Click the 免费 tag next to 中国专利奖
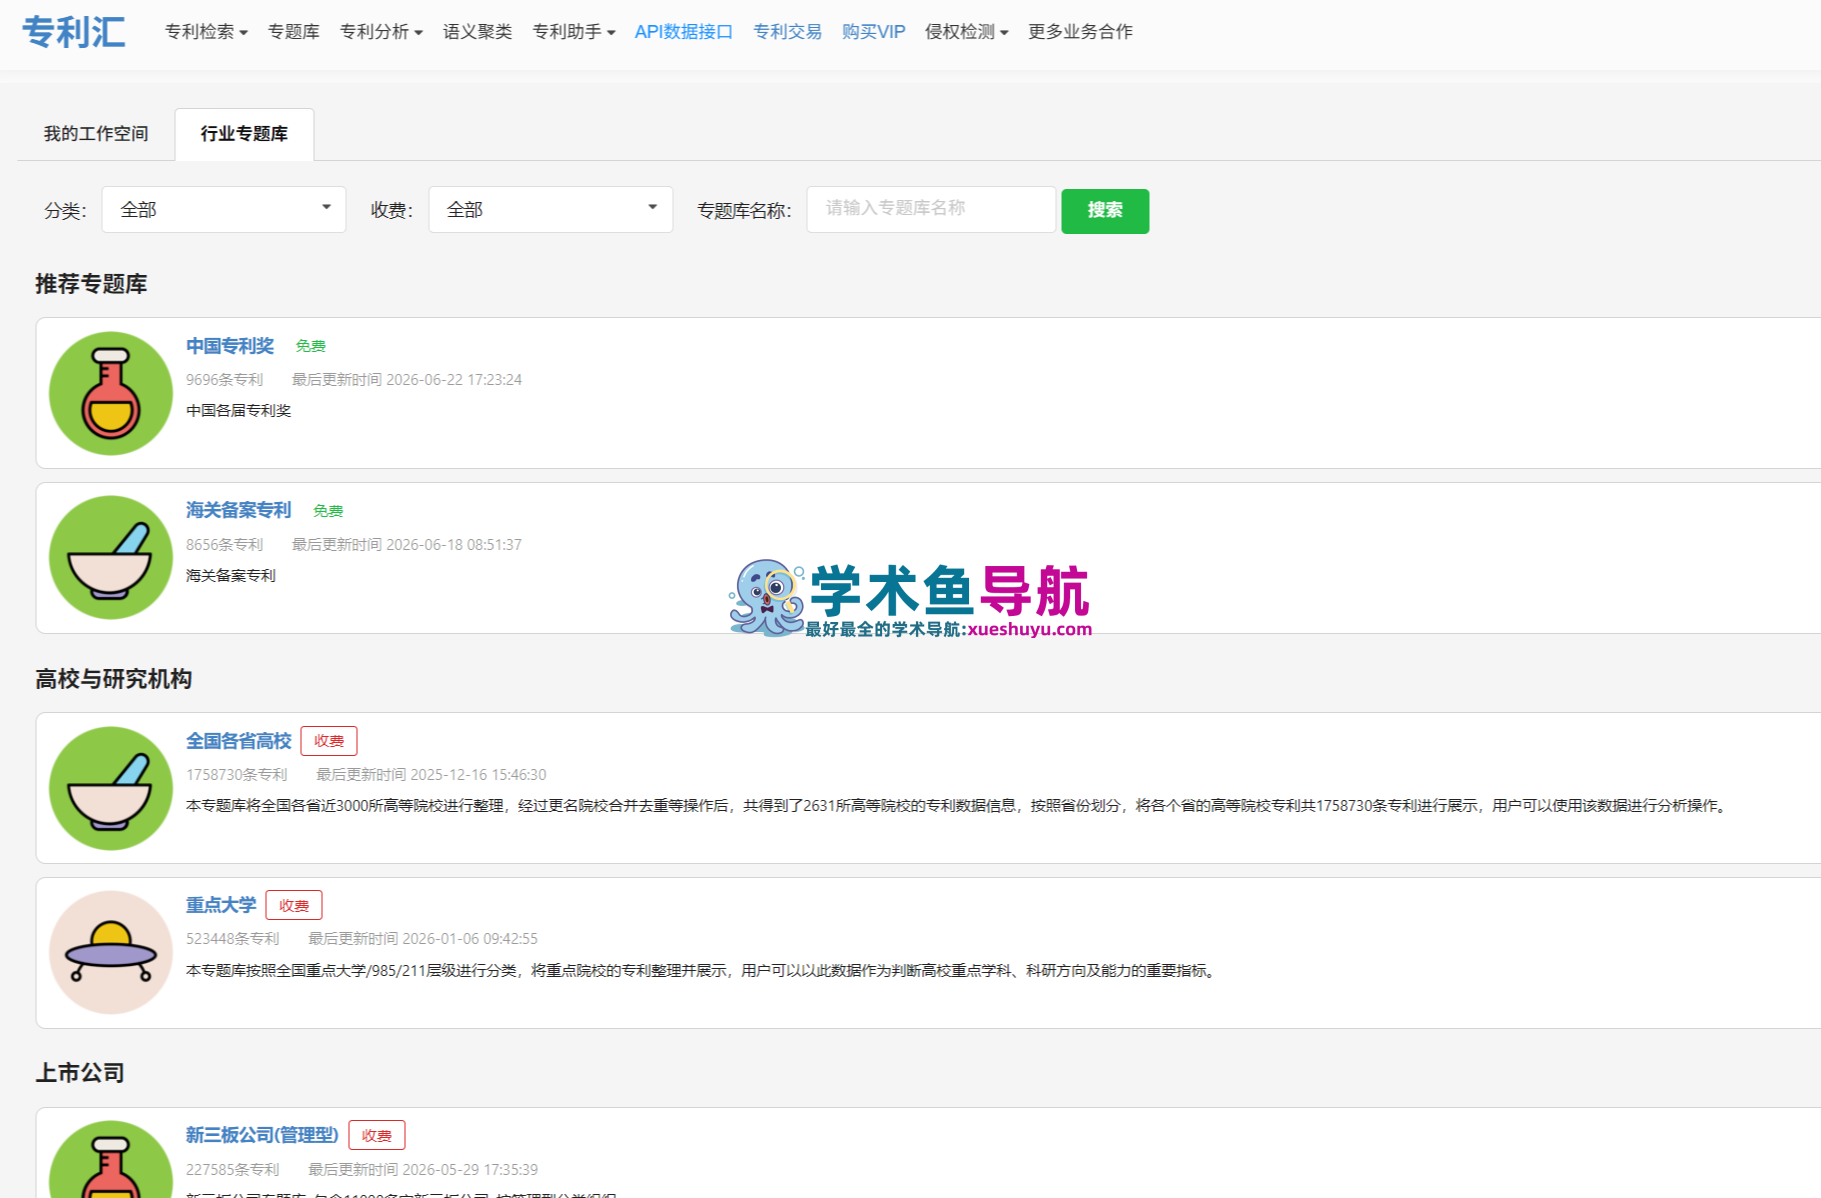1821x1198 pixels. click(x=311, y=346)
